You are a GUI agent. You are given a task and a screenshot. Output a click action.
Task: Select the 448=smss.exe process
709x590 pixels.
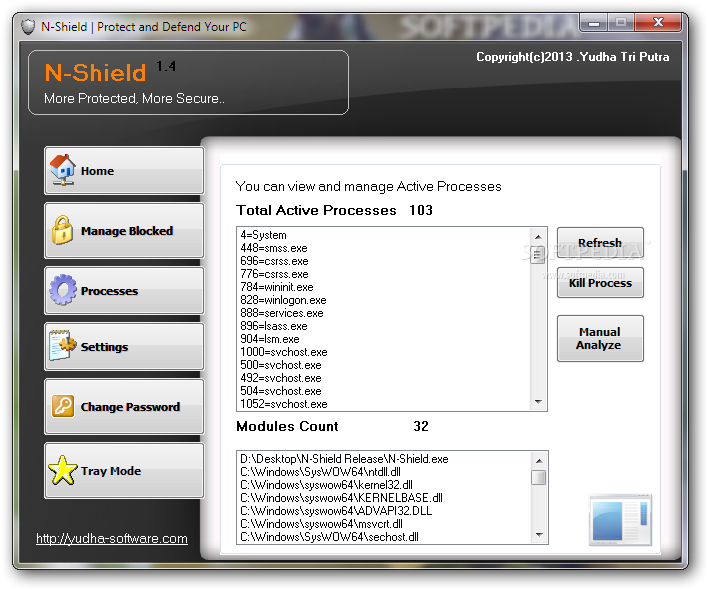click(x=384, y=248)
